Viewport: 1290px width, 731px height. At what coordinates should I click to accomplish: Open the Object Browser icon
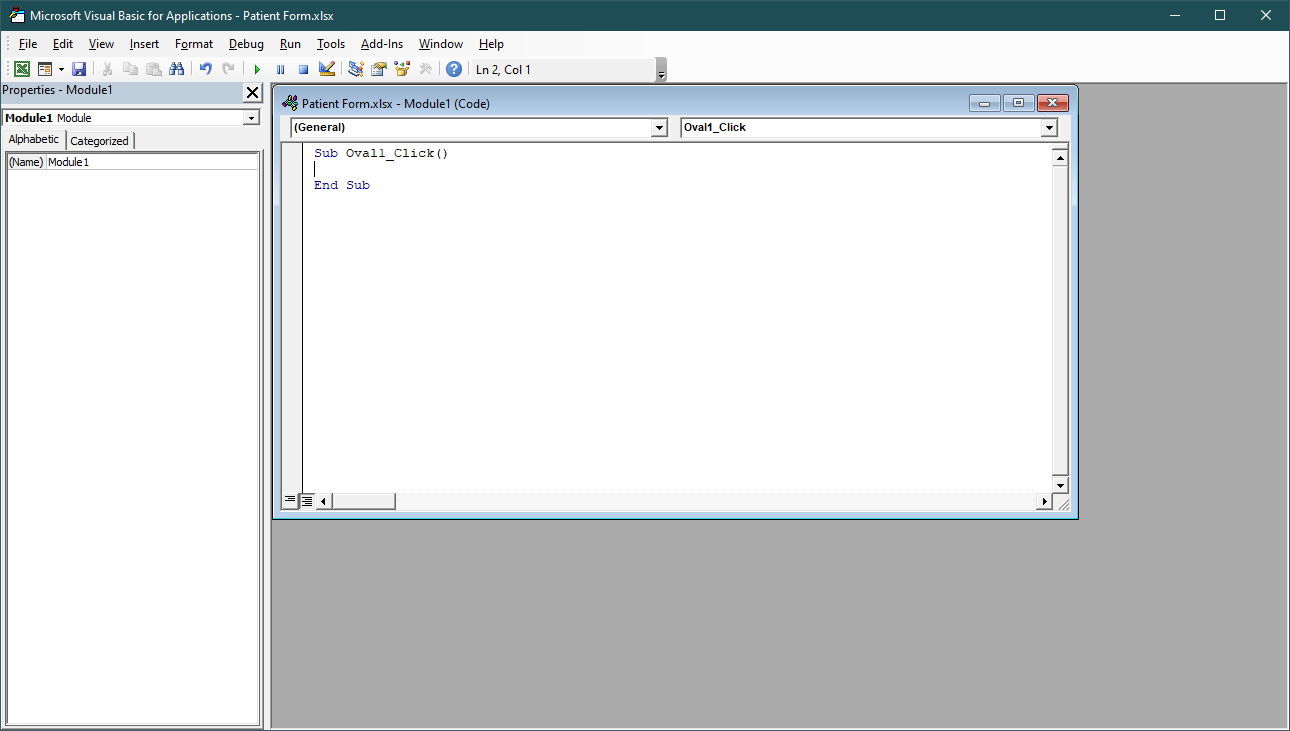pyautogui.click(x=402, y=69)
